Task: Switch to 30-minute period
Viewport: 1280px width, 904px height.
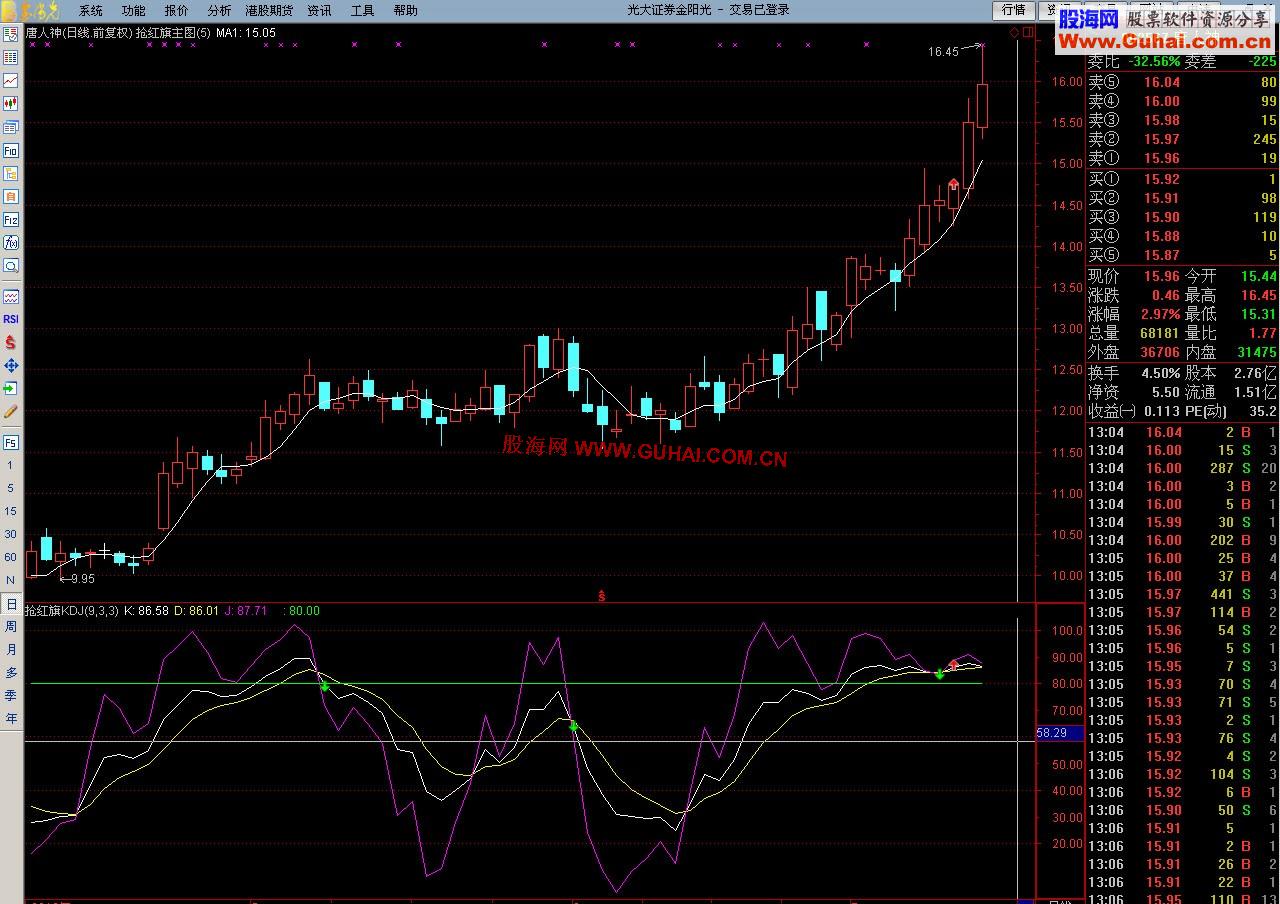Action: click(x=11, y=534)
